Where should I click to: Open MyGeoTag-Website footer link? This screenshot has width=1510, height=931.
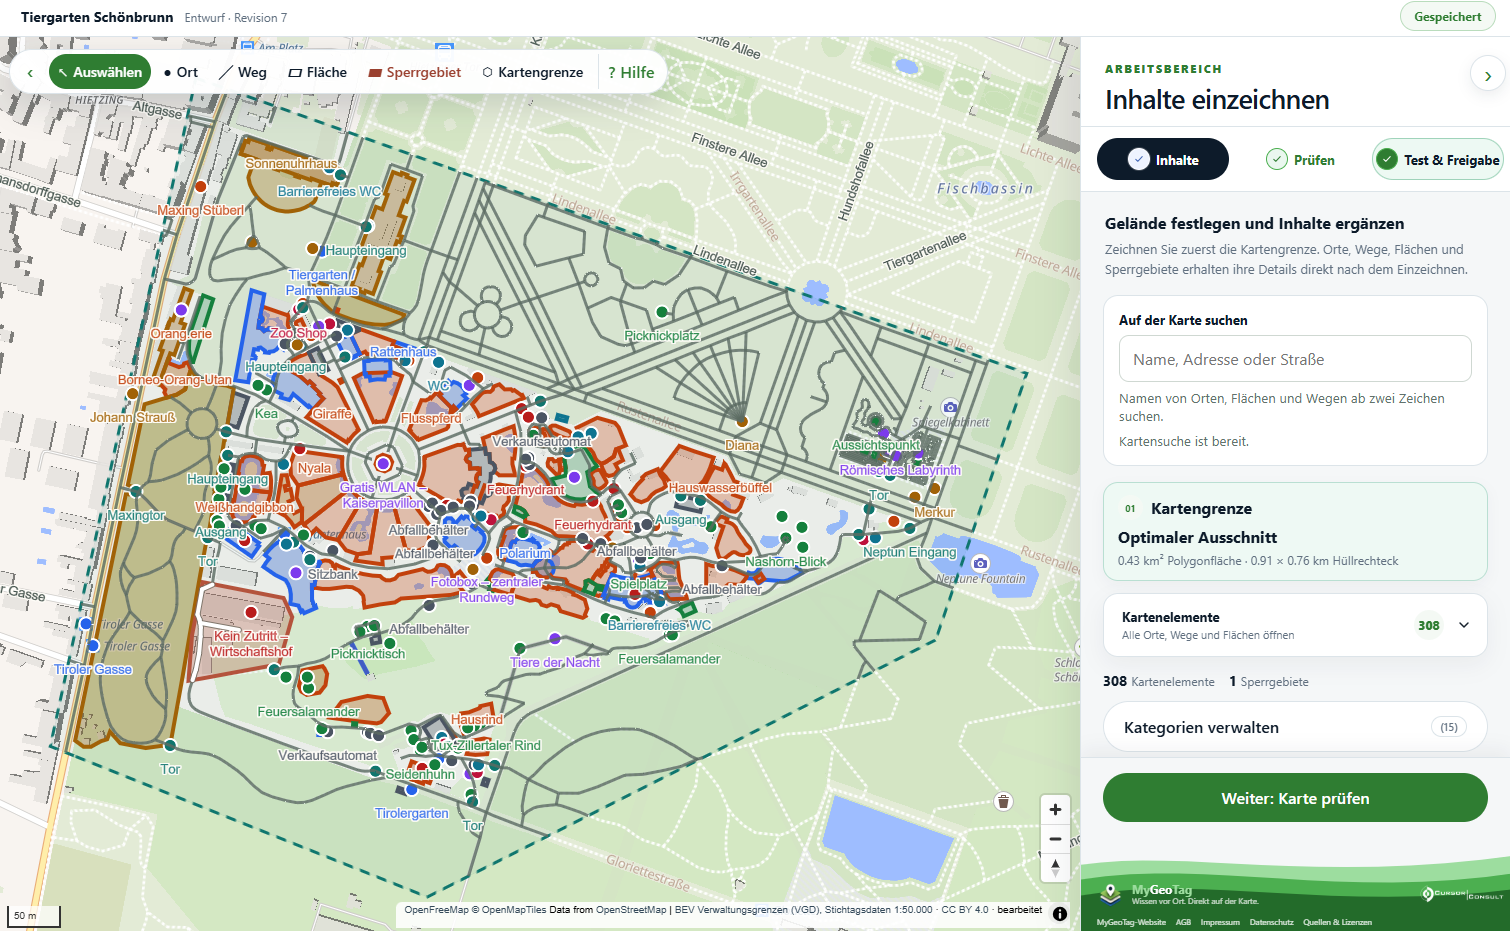coord(1131,922)
